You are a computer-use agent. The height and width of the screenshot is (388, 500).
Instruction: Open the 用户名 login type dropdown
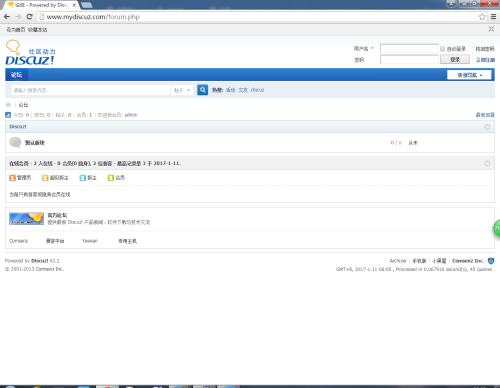(364, 49)
